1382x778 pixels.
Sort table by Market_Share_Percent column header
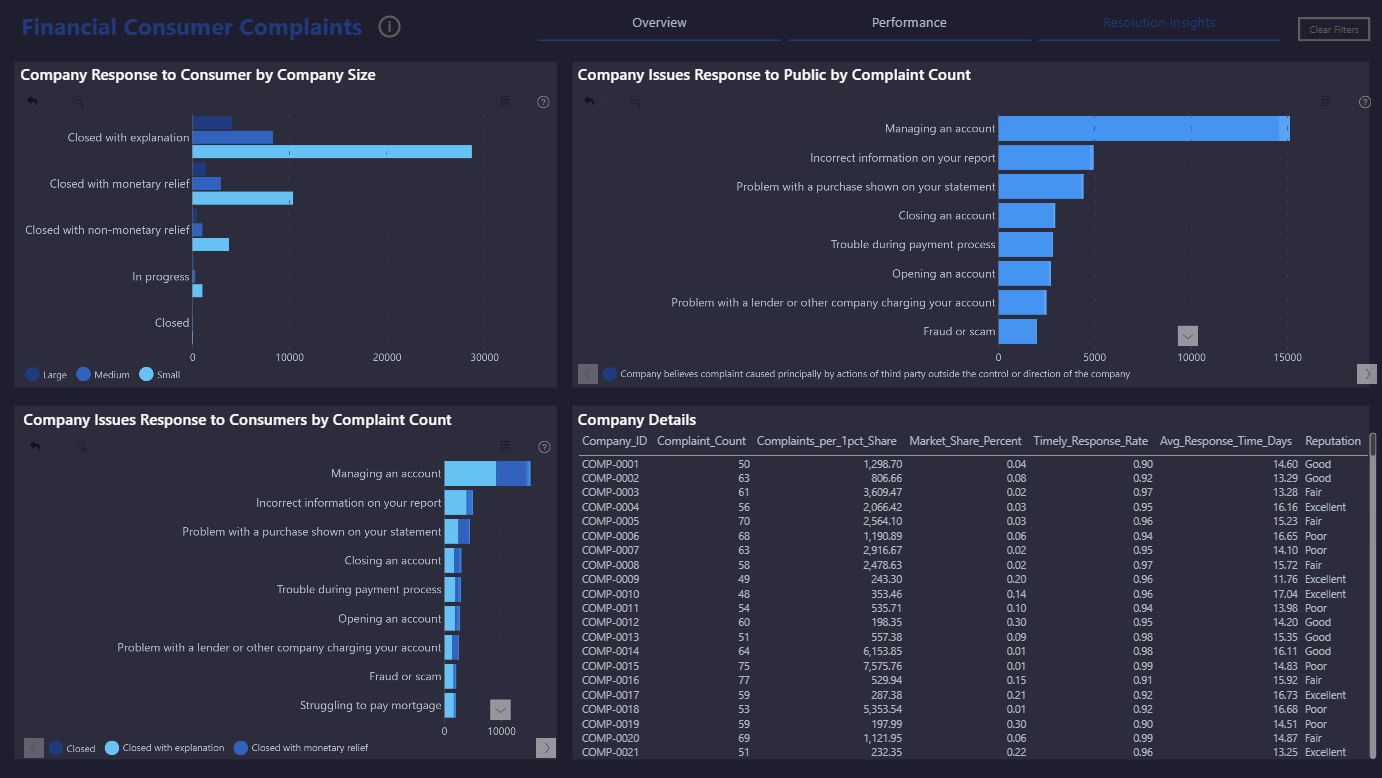[966, 441]
